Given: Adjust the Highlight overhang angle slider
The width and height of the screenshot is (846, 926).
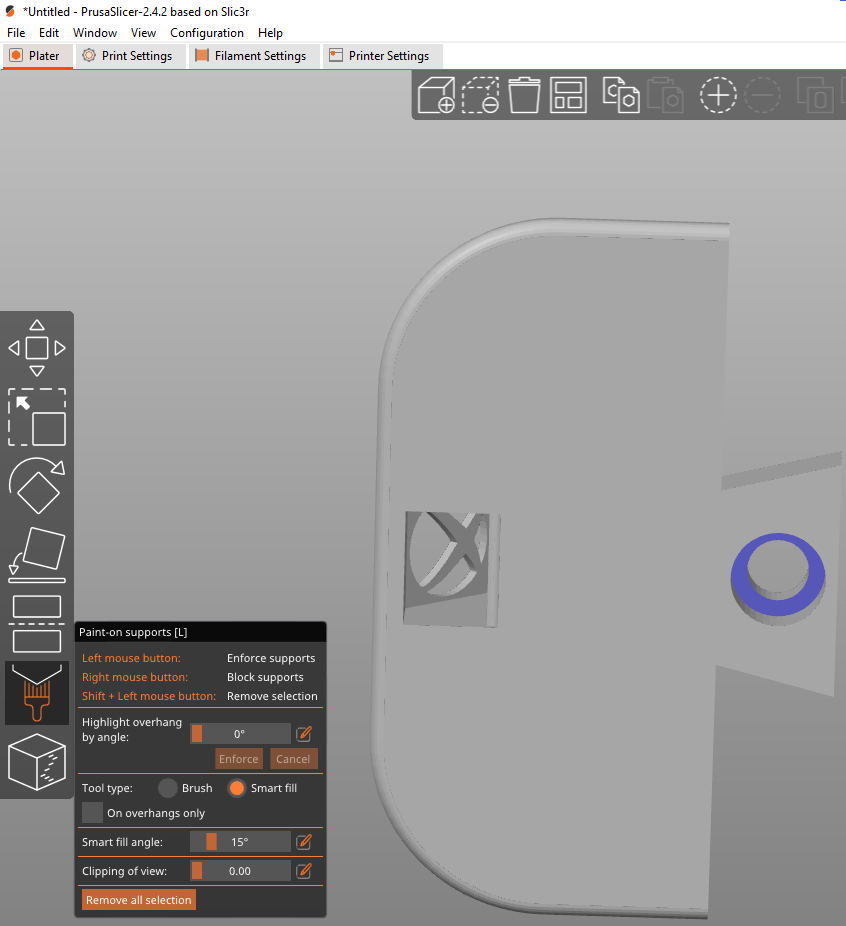Looking at the screenshot, I should (x=240, y=733).
